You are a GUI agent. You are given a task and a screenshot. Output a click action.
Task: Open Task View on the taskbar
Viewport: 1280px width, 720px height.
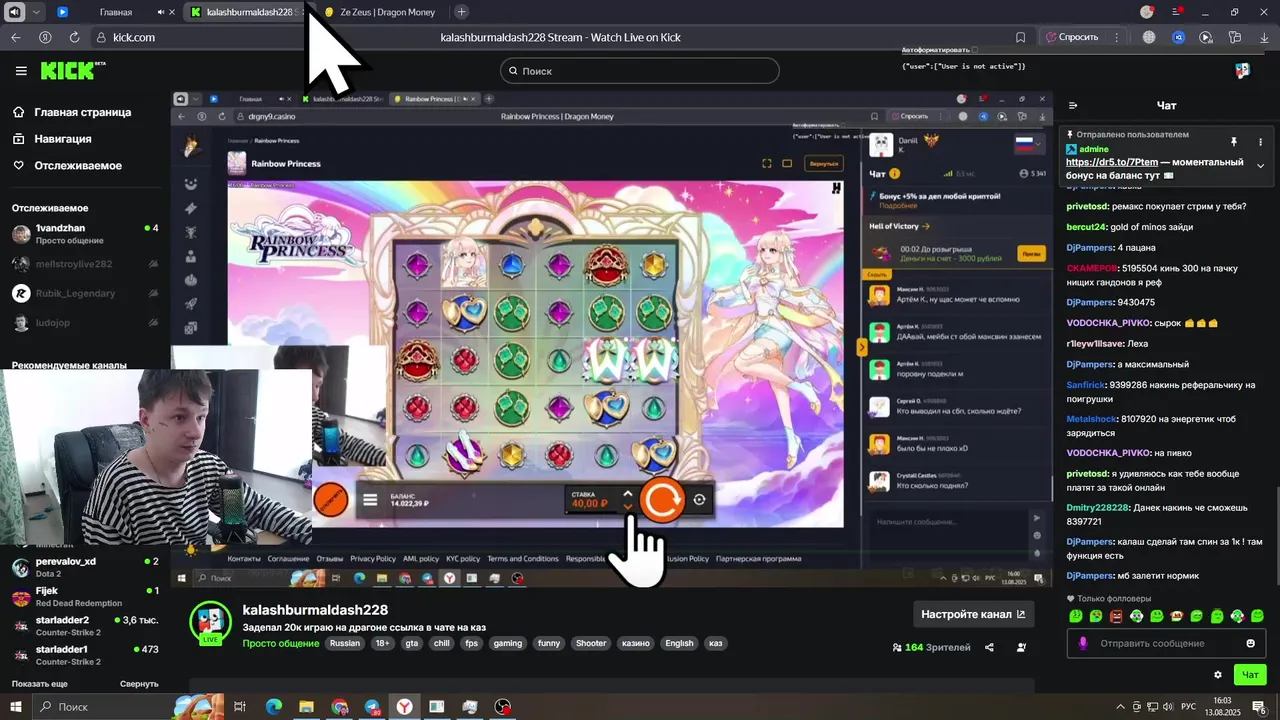[240, 707]
